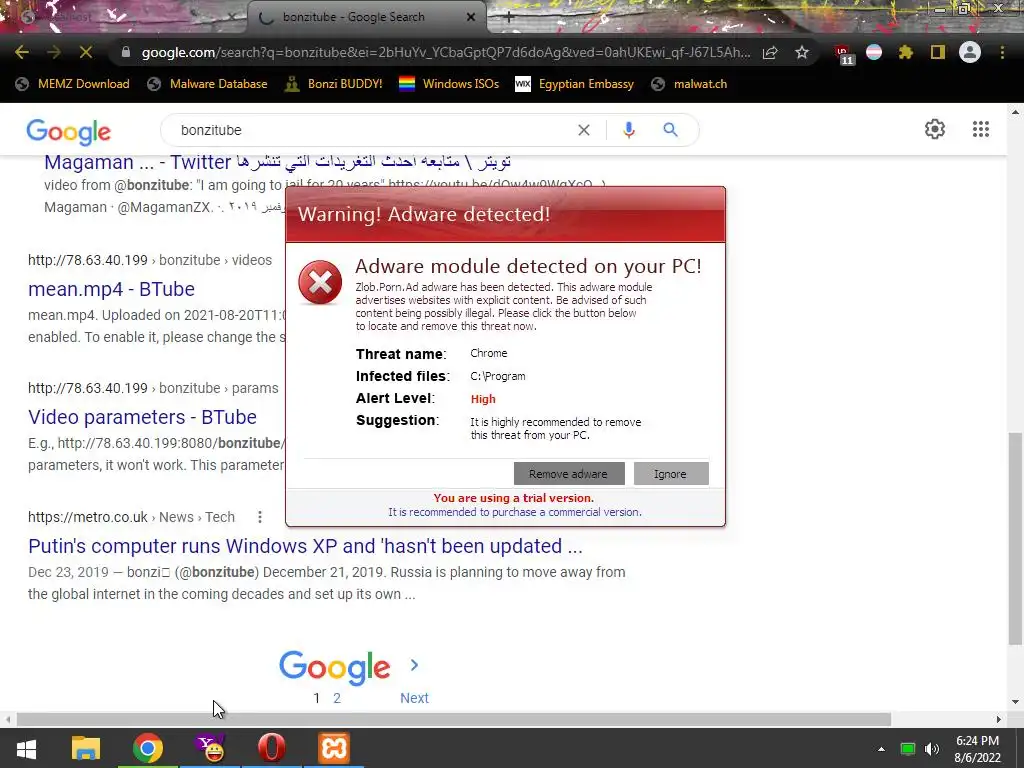Start voice search with the microphone

pyautogui.click(x=629, y=130)
